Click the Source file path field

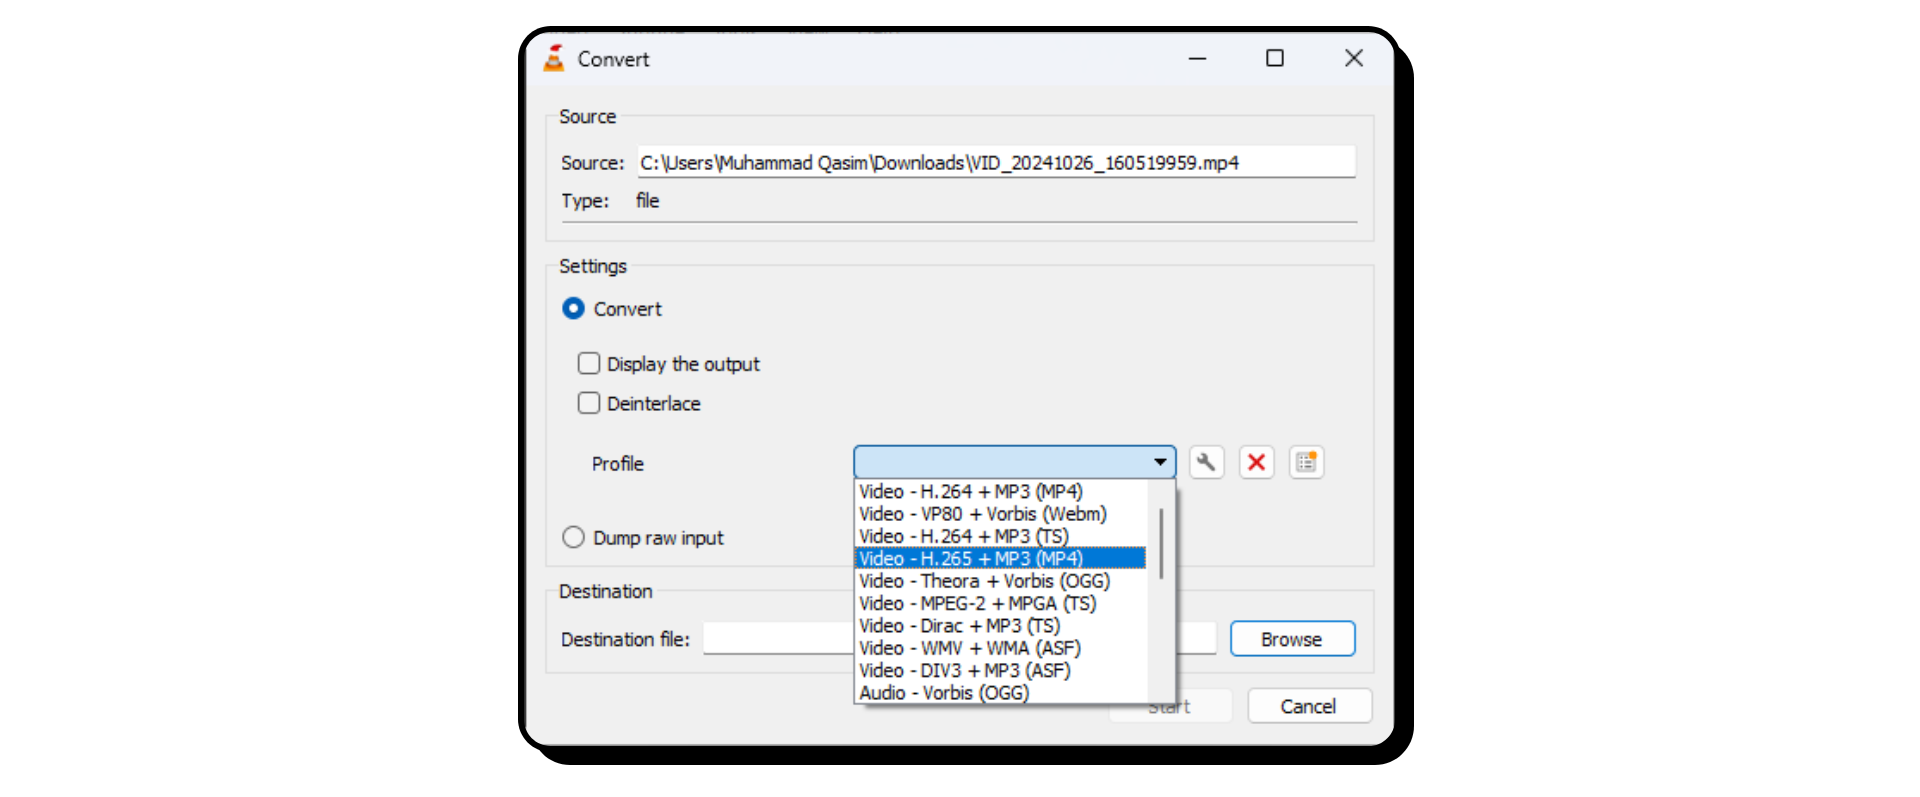point(996,162)
